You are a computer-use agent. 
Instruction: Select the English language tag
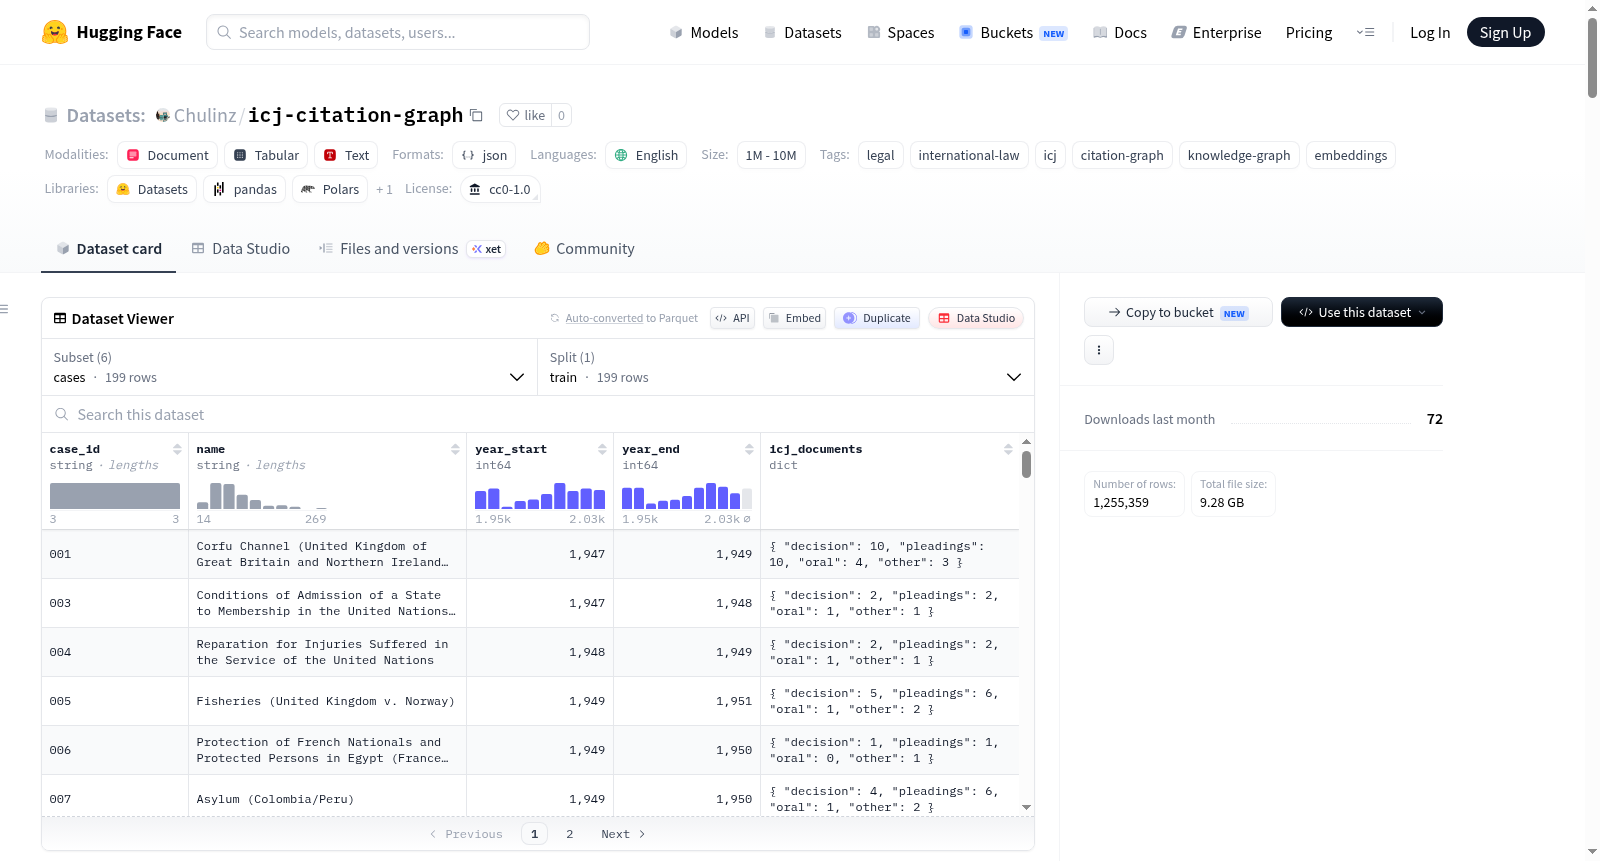tap(646, 155)
